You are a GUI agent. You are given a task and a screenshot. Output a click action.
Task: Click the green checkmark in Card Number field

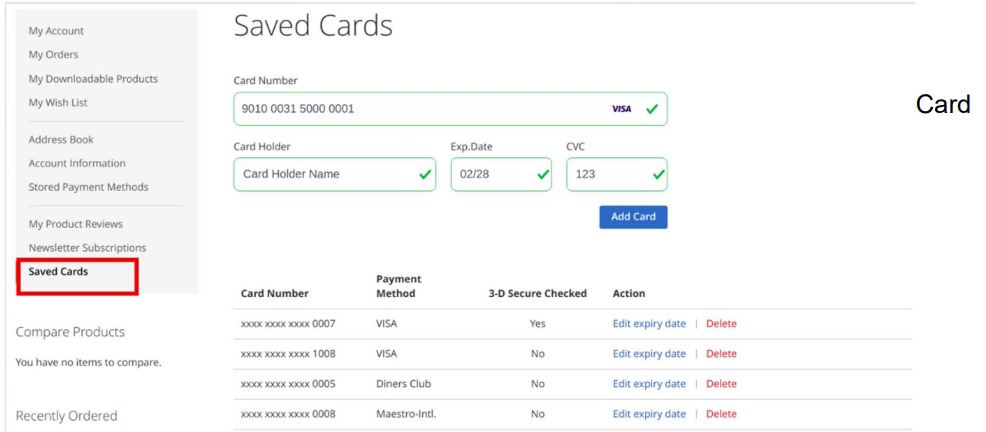(x=652, y=109)
